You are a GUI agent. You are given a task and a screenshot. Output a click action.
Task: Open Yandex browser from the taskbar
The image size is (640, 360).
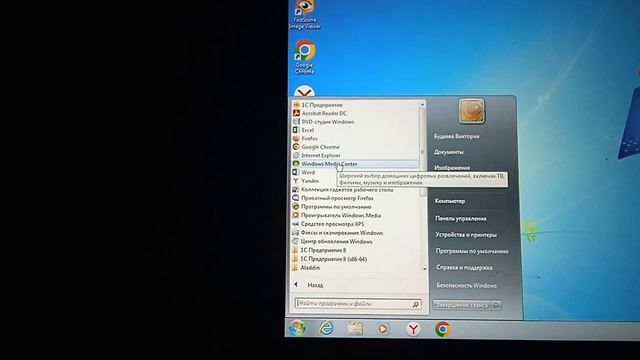tap(413, 329)
